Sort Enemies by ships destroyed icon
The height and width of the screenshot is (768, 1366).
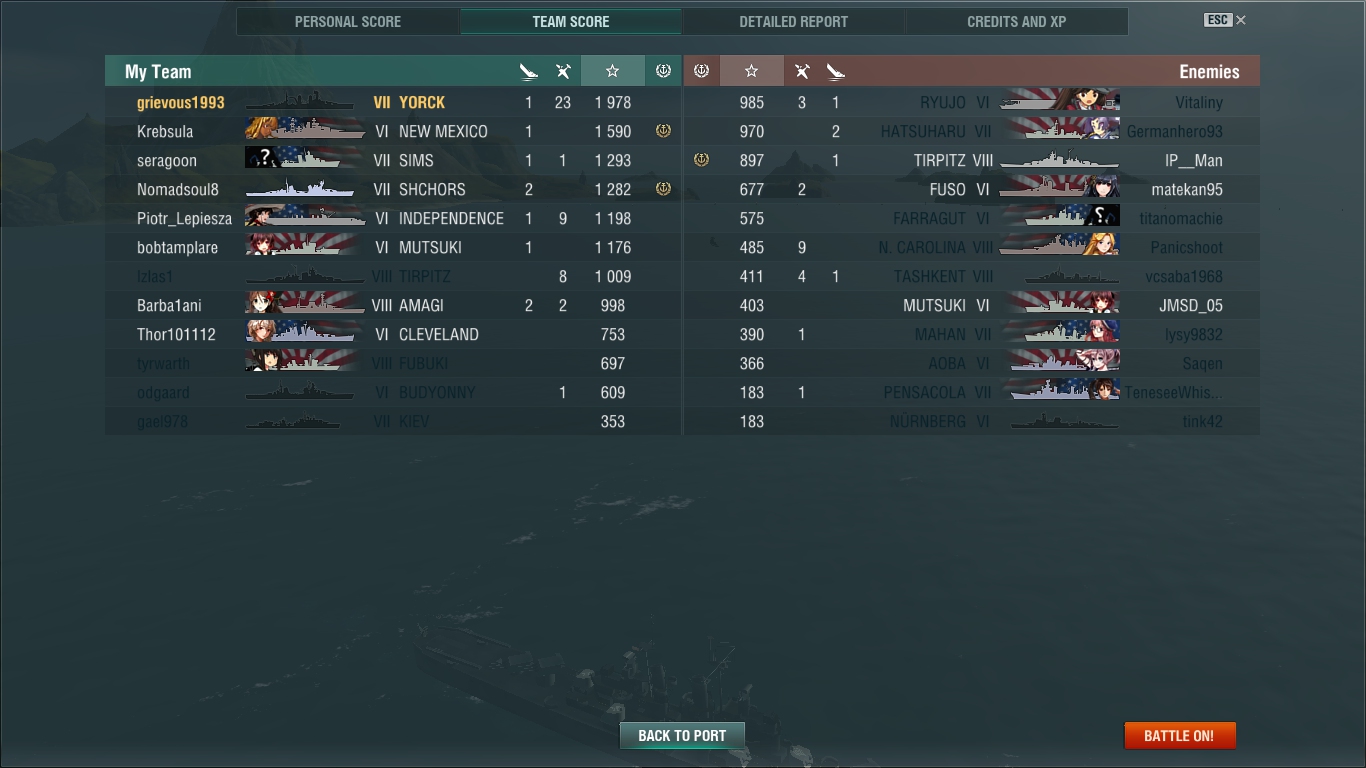pos(836,71)
